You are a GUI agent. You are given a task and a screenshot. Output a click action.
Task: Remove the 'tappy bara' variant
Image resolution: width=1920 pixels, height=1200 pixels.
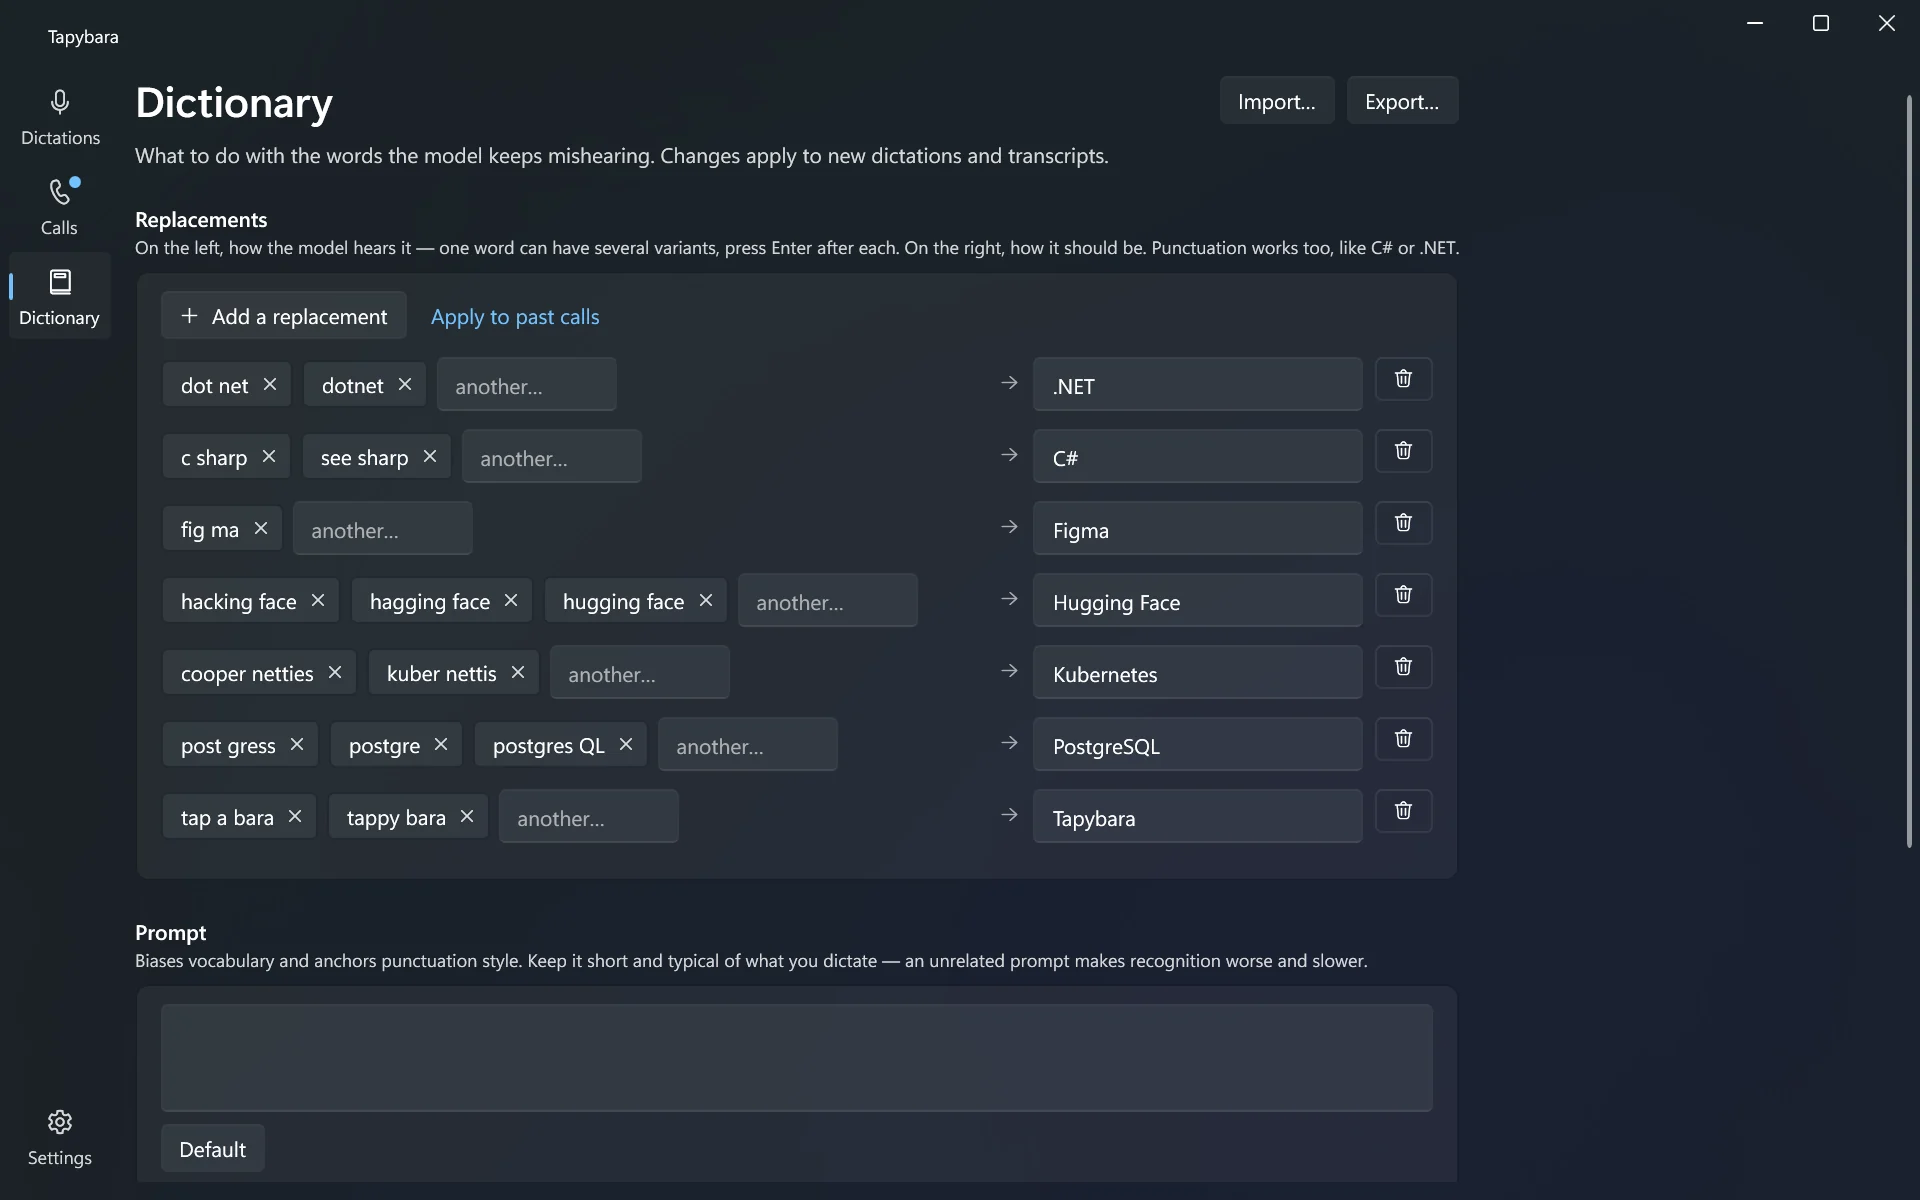(467, 816)
